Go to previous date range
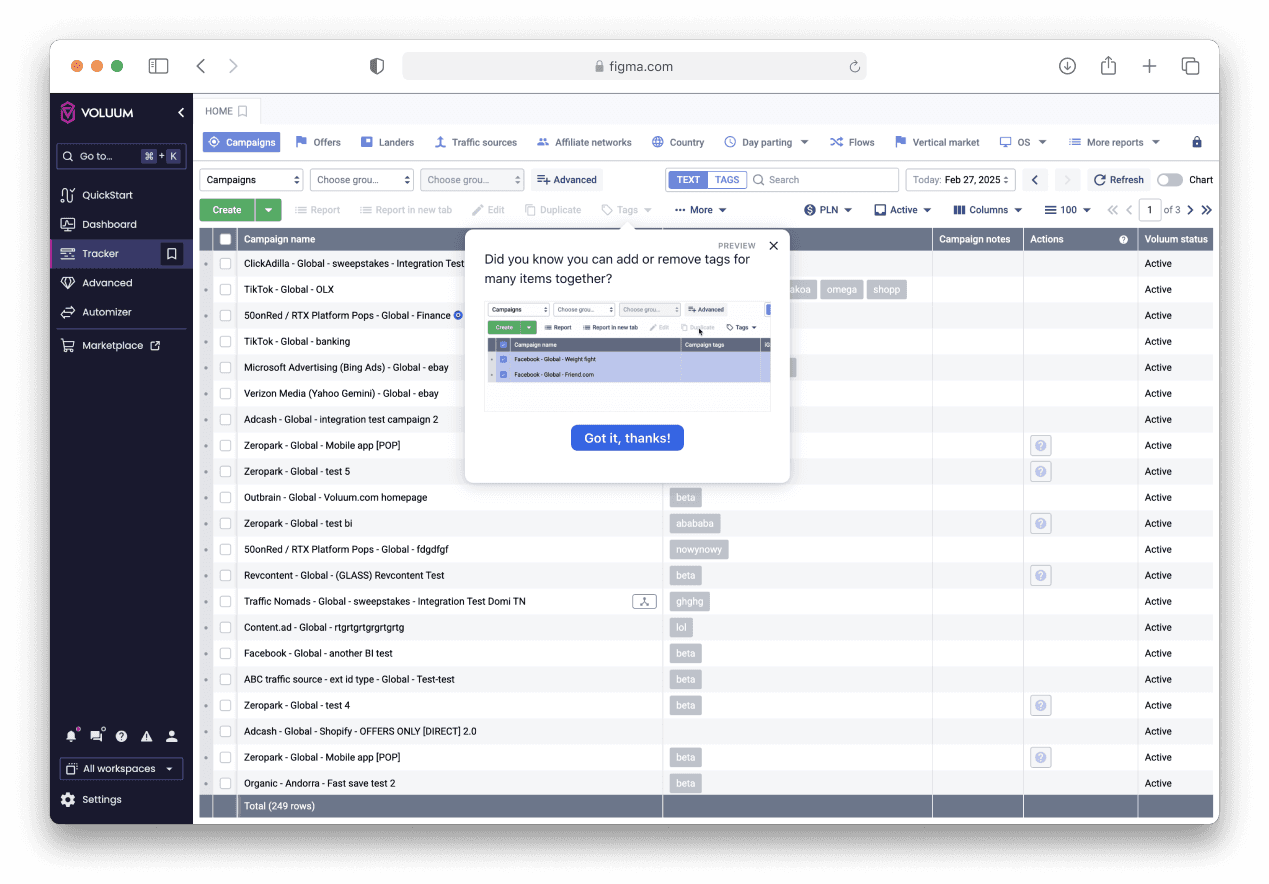This screenshot has width=1269, height=884. click(1035, 180)
